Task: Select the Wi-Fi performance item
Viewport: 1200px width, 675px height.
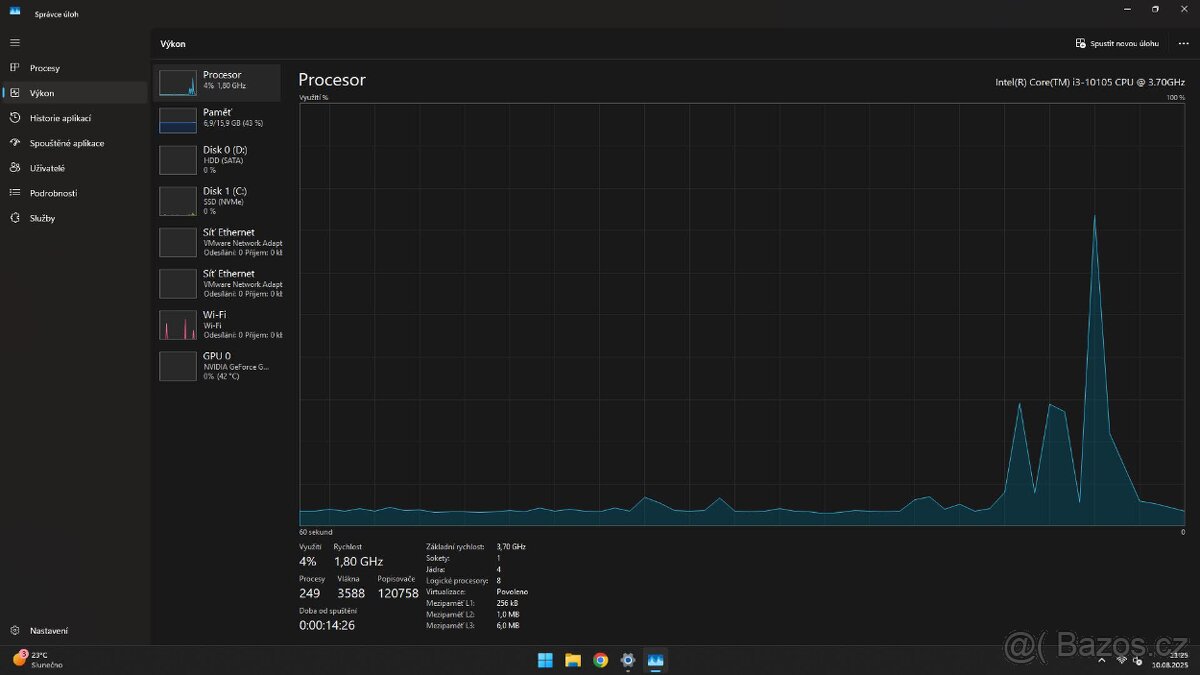Action: [x=218, y=325]
